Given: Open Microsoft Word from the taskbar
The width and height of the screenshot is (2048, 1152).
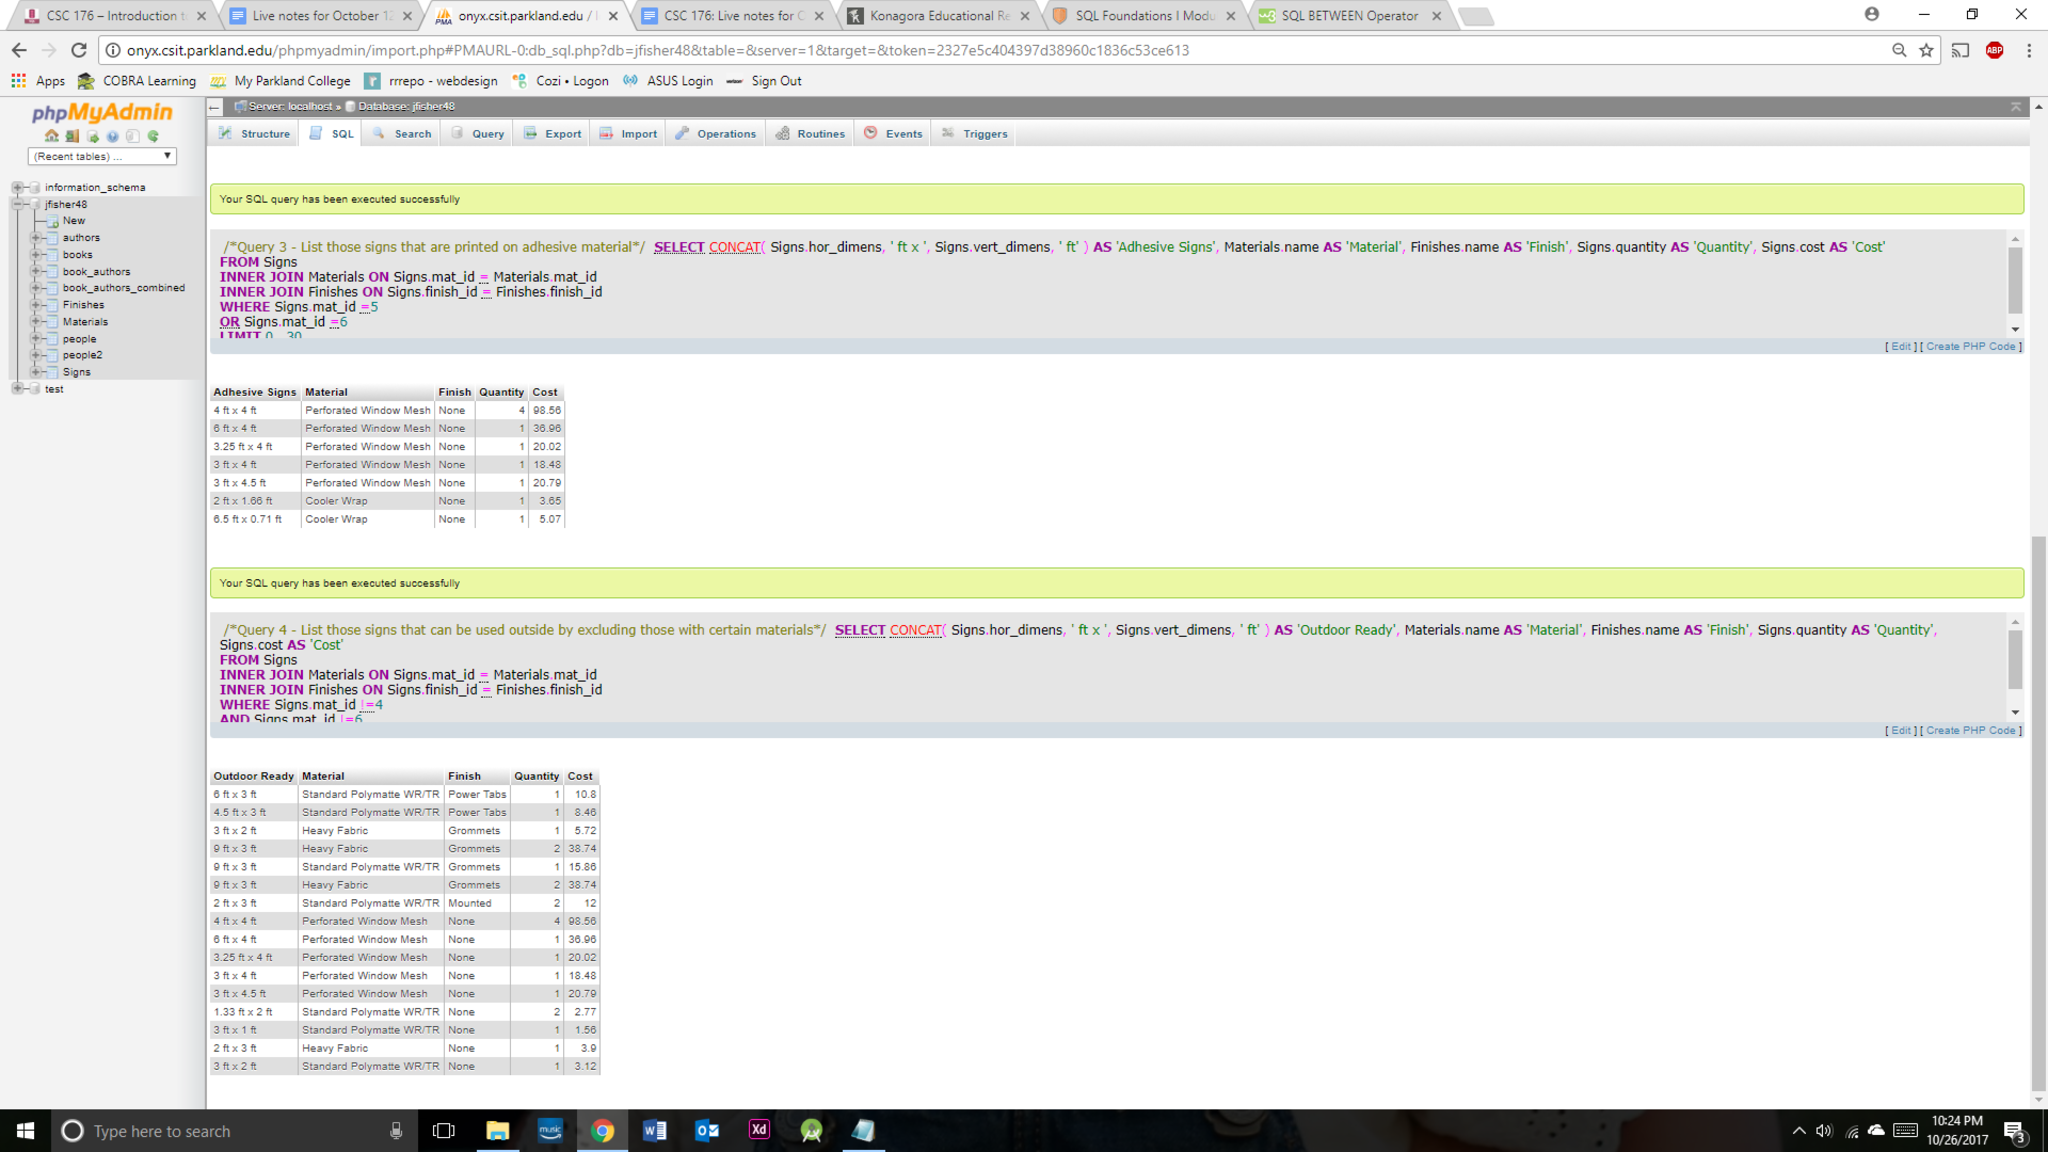Looking at the screenshot, I should pyautogui.click(x=654, y=1131).
